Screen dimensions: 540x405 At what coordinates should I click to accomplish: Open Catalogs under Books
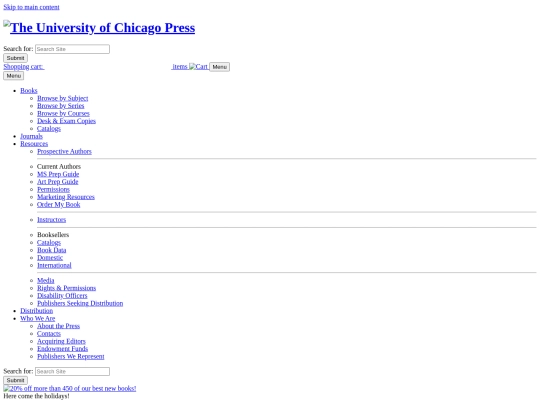(x=49, y=128)
